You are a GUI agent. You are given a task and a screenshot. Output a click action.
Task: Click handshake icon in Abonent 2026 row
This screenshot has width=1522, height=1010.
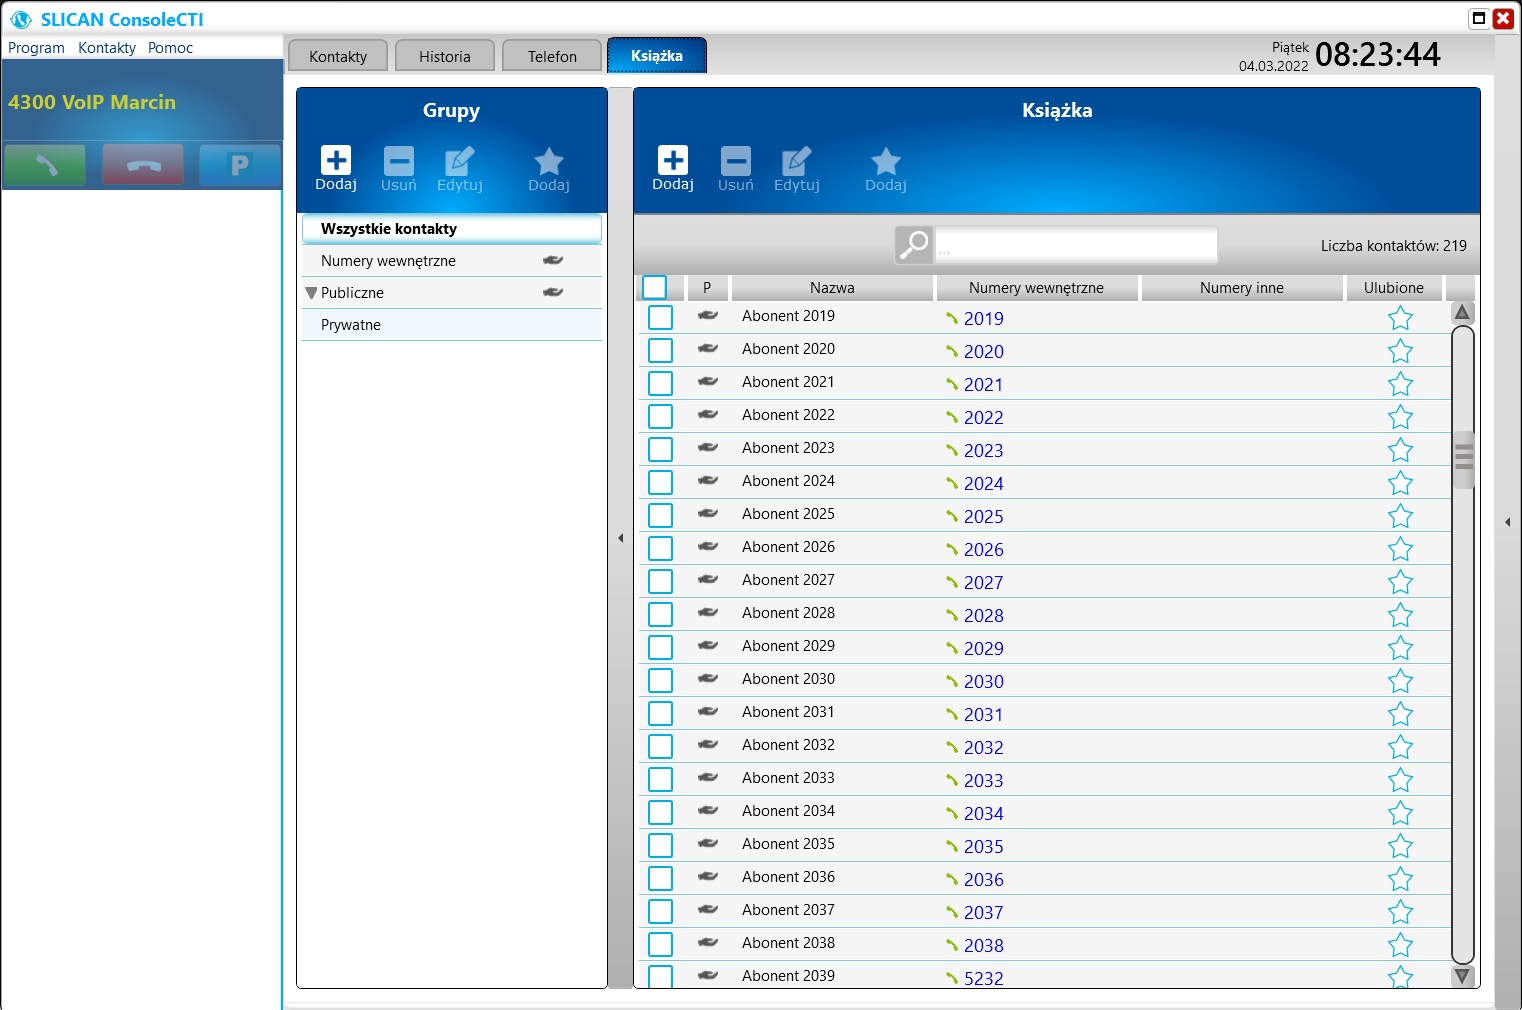click(708, 546)
